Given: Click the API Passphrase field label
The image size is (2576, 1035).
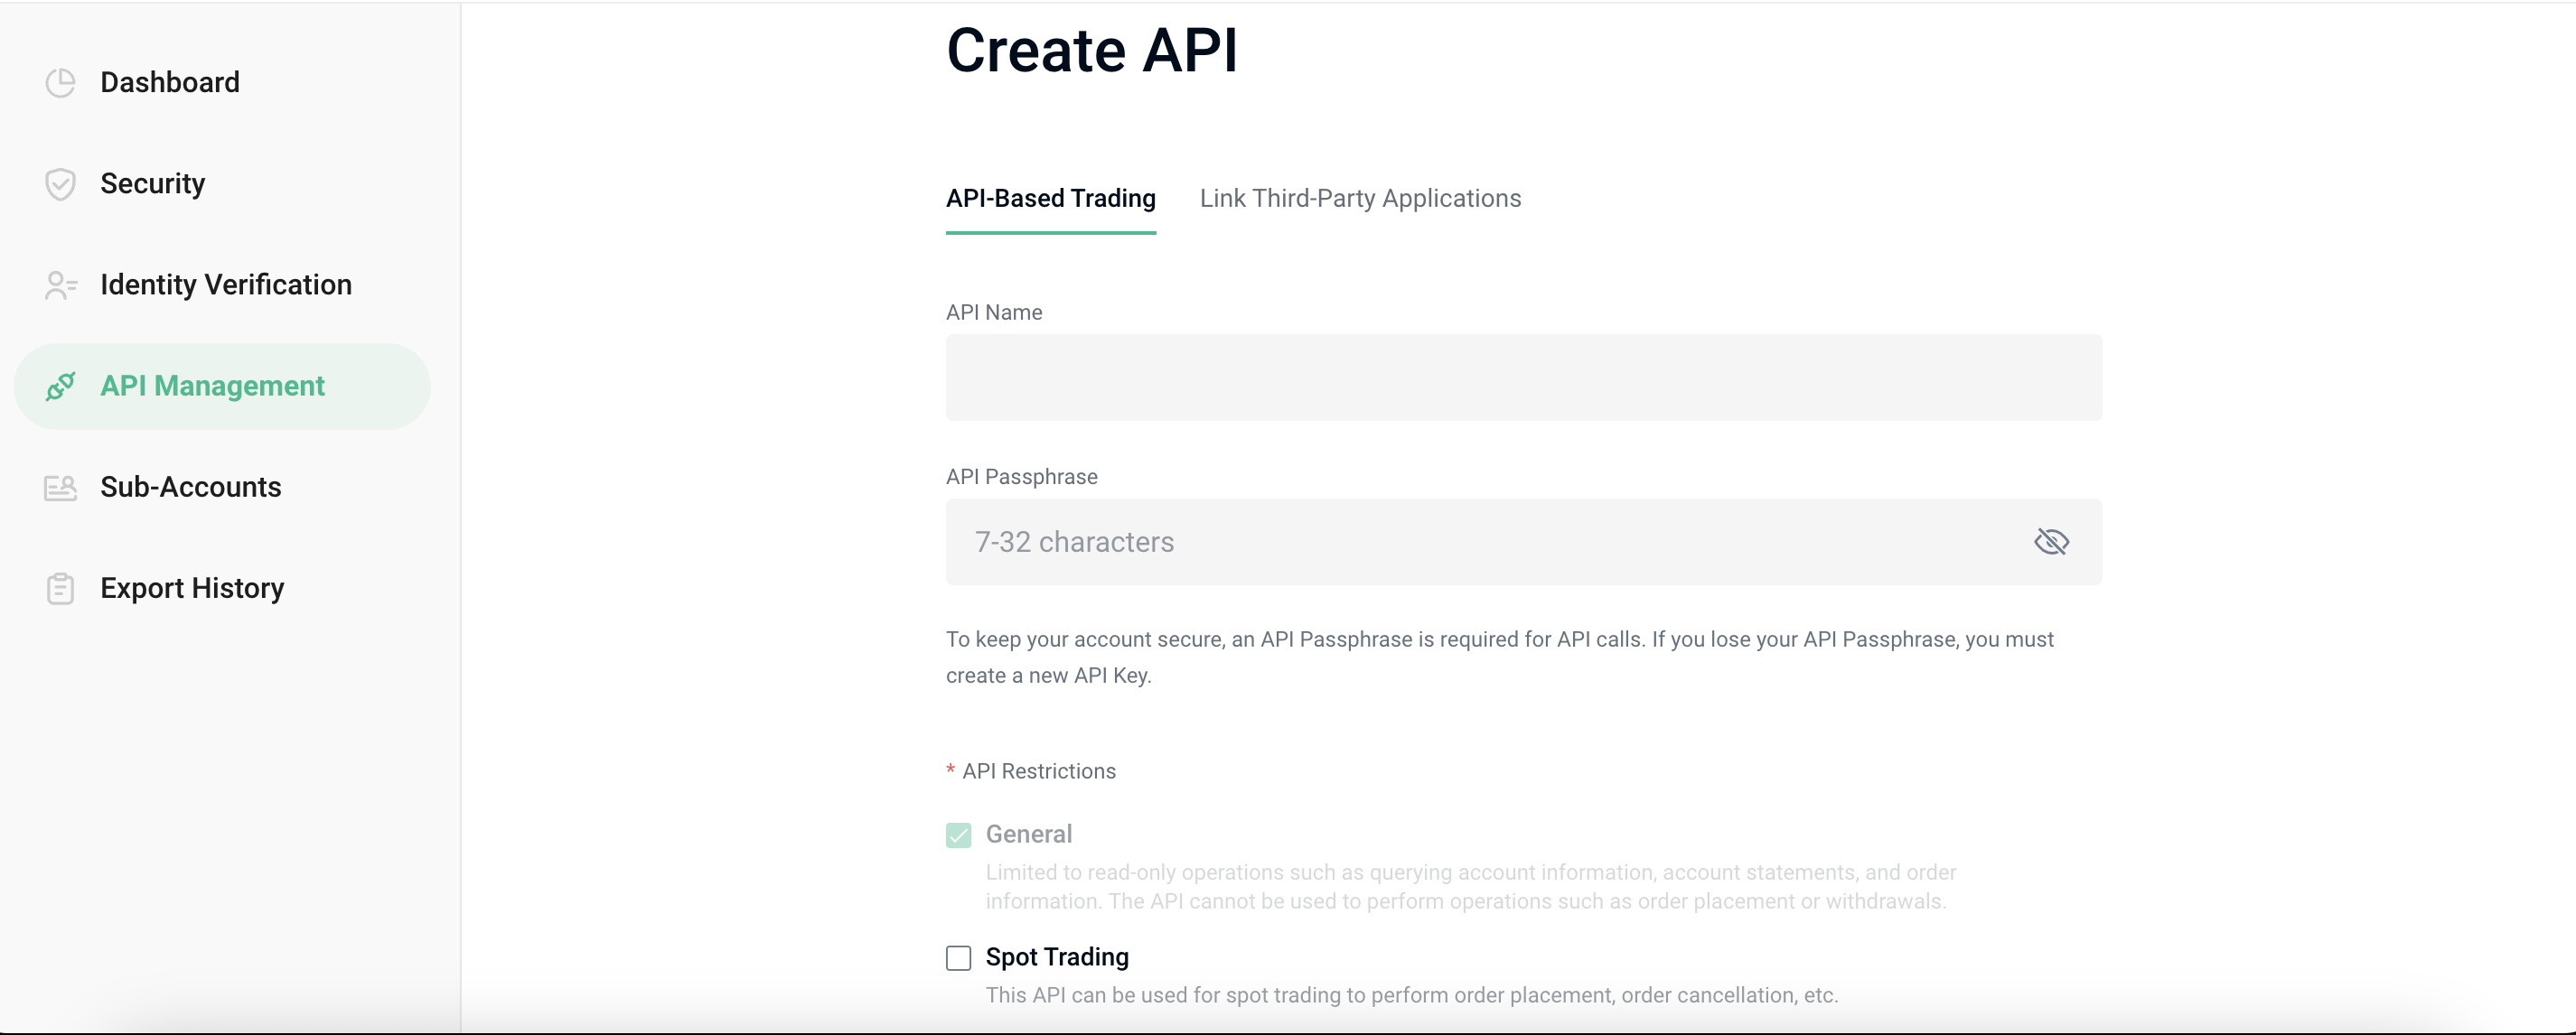Looking at the screenshot, I should coord(1022,477).
